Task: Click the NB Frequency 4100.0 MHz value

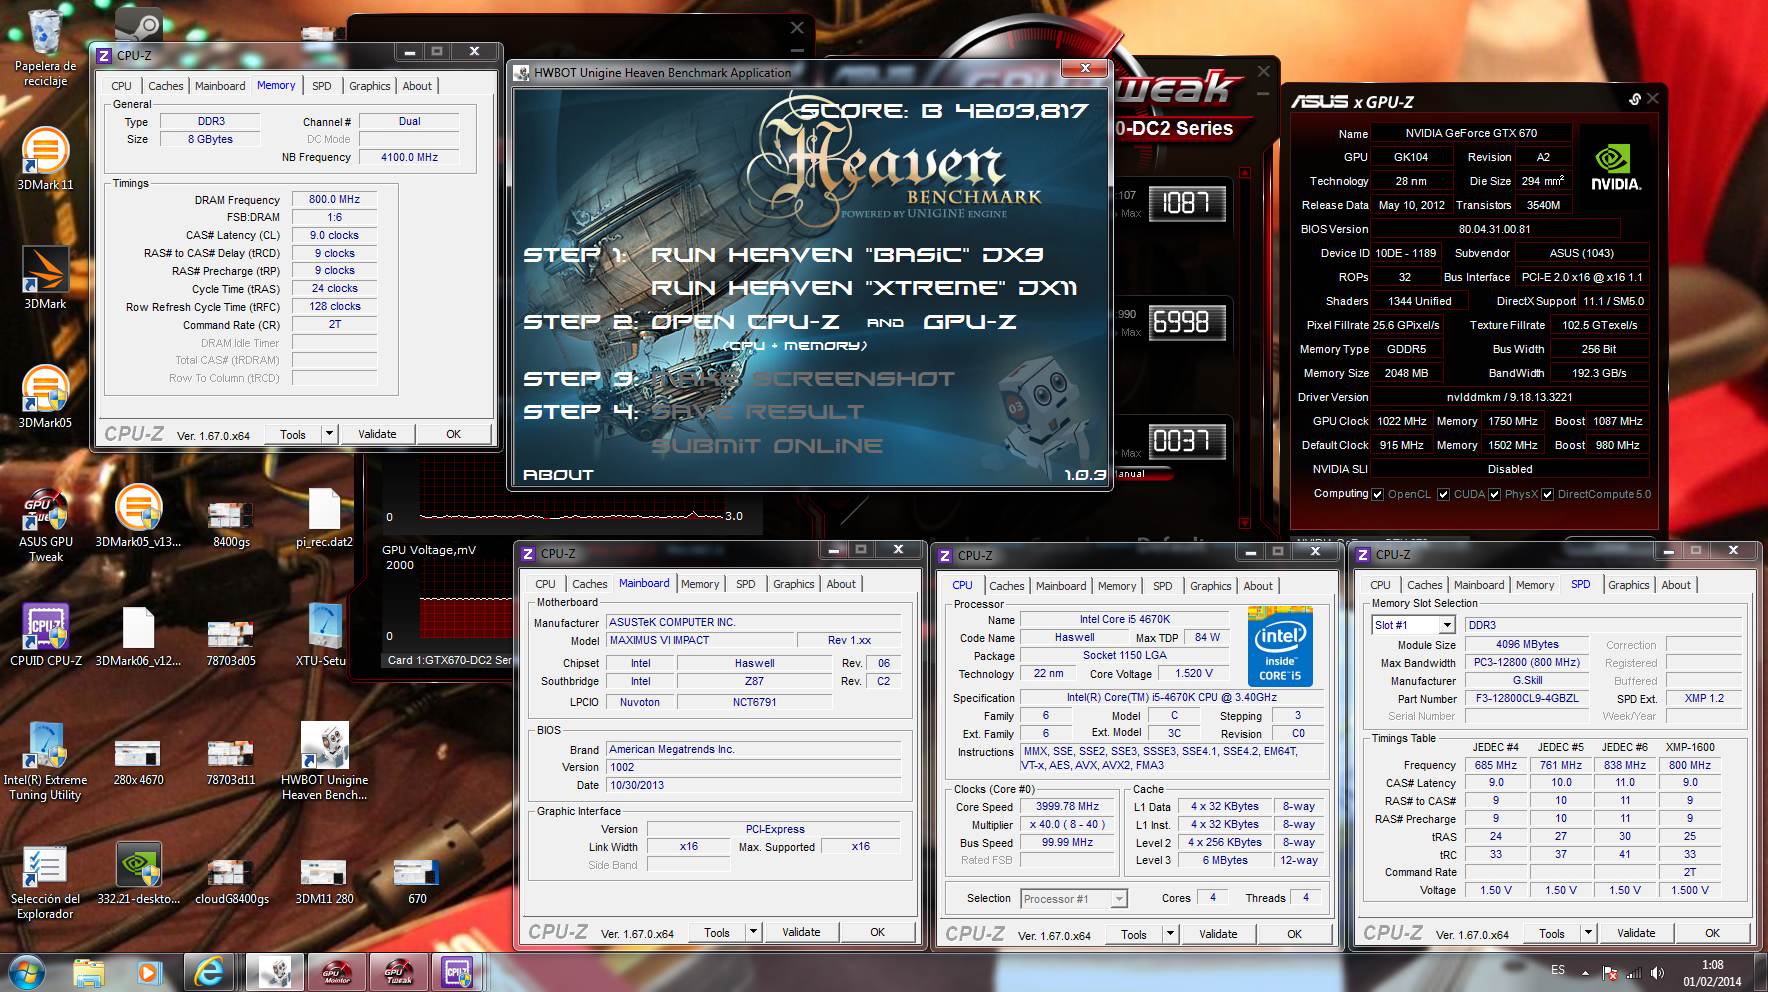Action: pyautogui.click(x=409, y=157)
